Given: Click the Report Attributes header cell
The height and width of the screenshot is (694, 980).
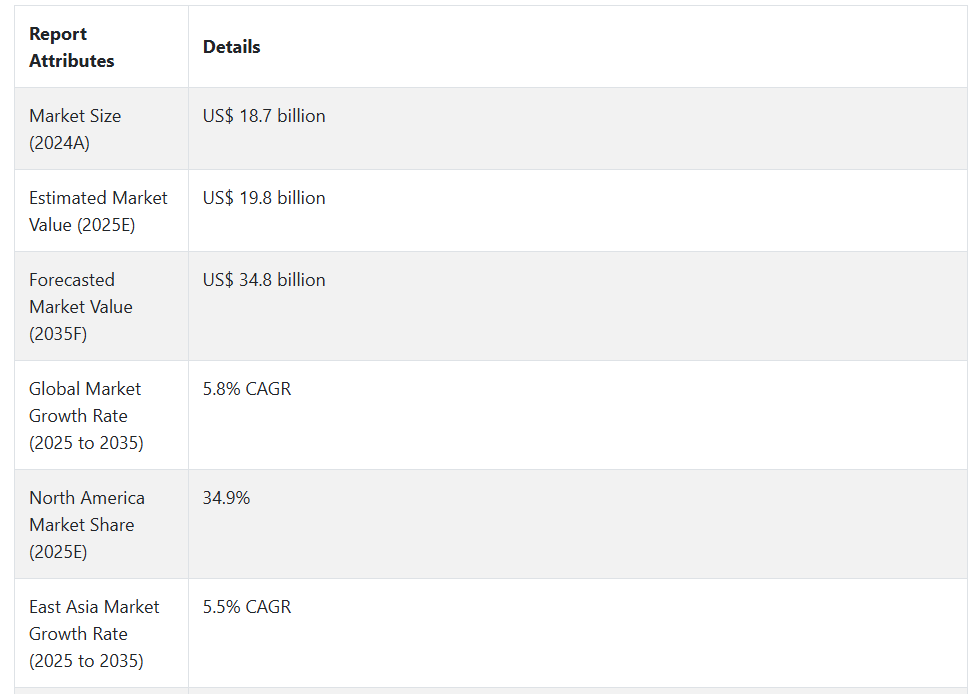Looking at the screenshot, I should [101, 47].
